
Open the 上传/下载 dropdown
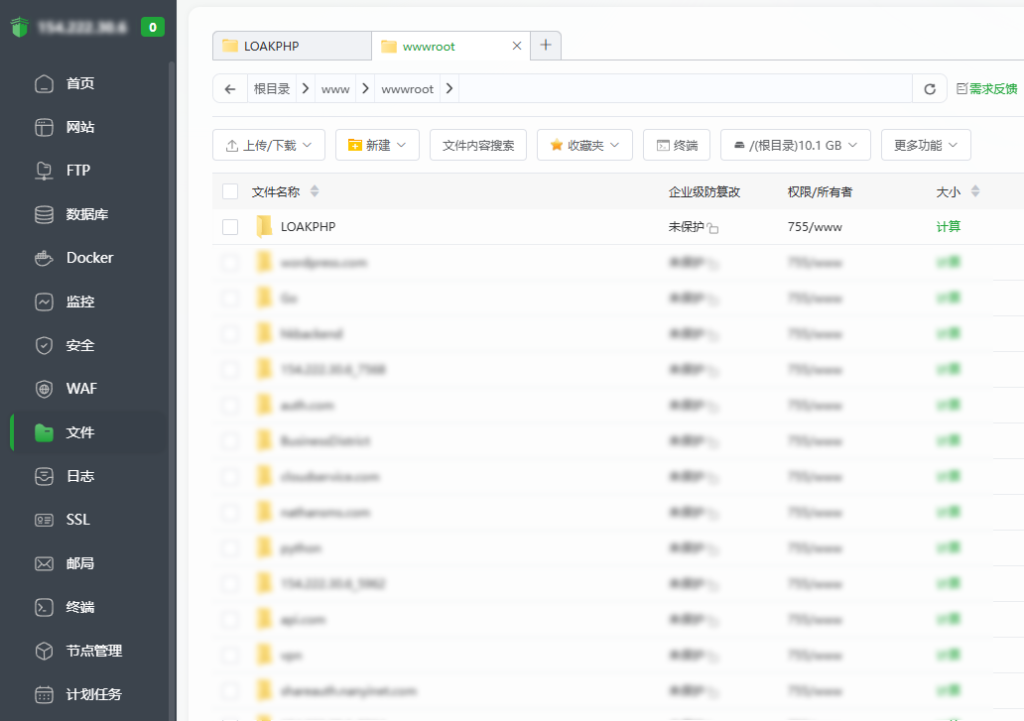pyautogui.click(x=268, y=145)
